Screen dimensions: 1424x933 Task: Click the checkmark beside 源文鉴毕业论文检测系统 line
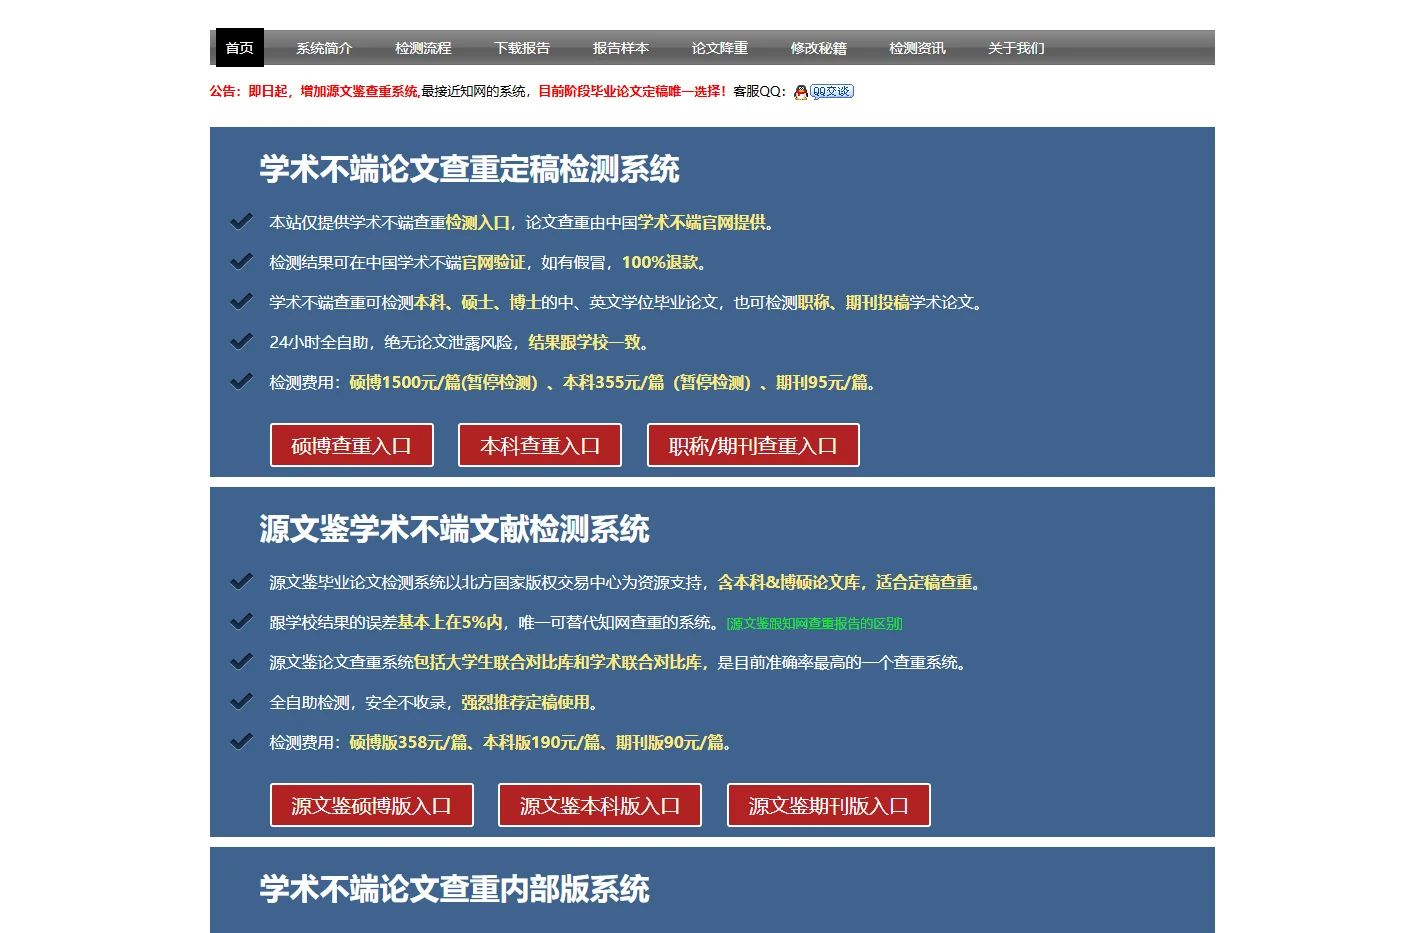coord(241,581)
